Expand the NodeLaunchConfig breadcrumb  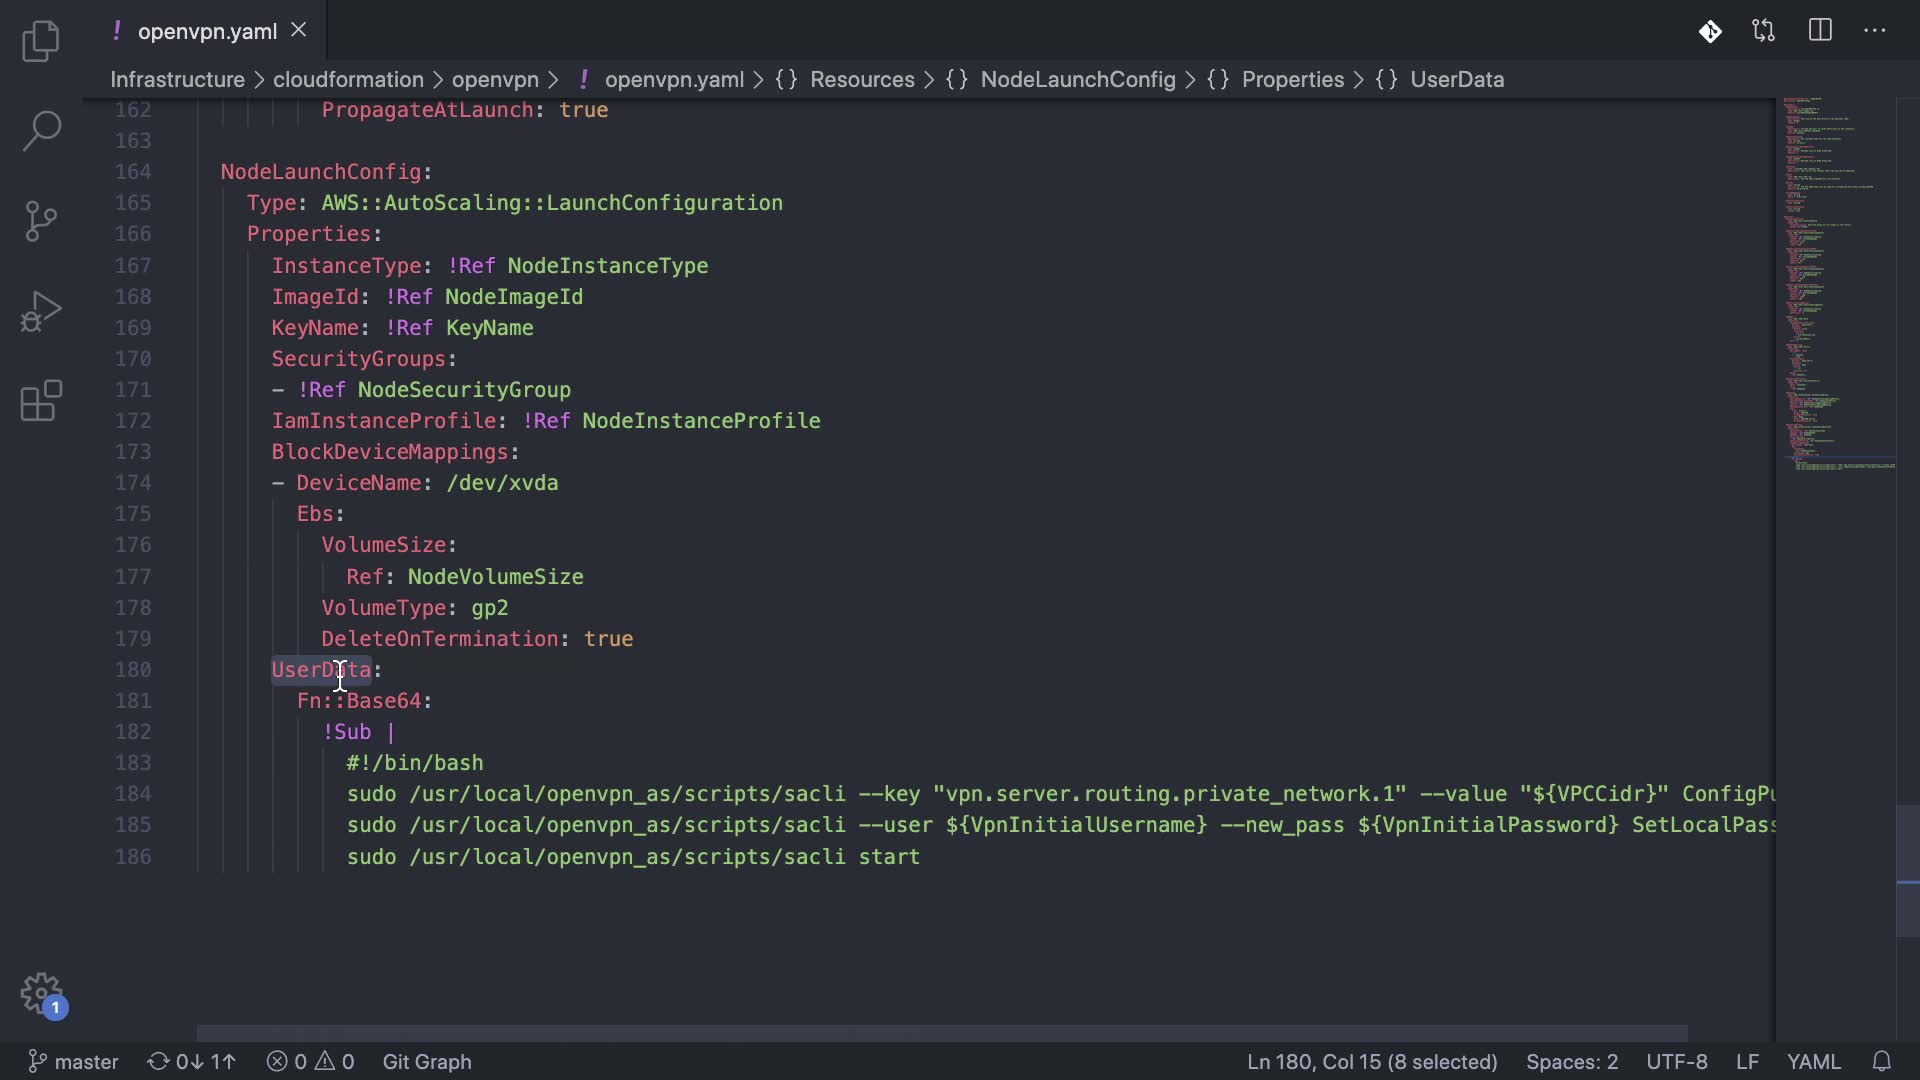1077,80
